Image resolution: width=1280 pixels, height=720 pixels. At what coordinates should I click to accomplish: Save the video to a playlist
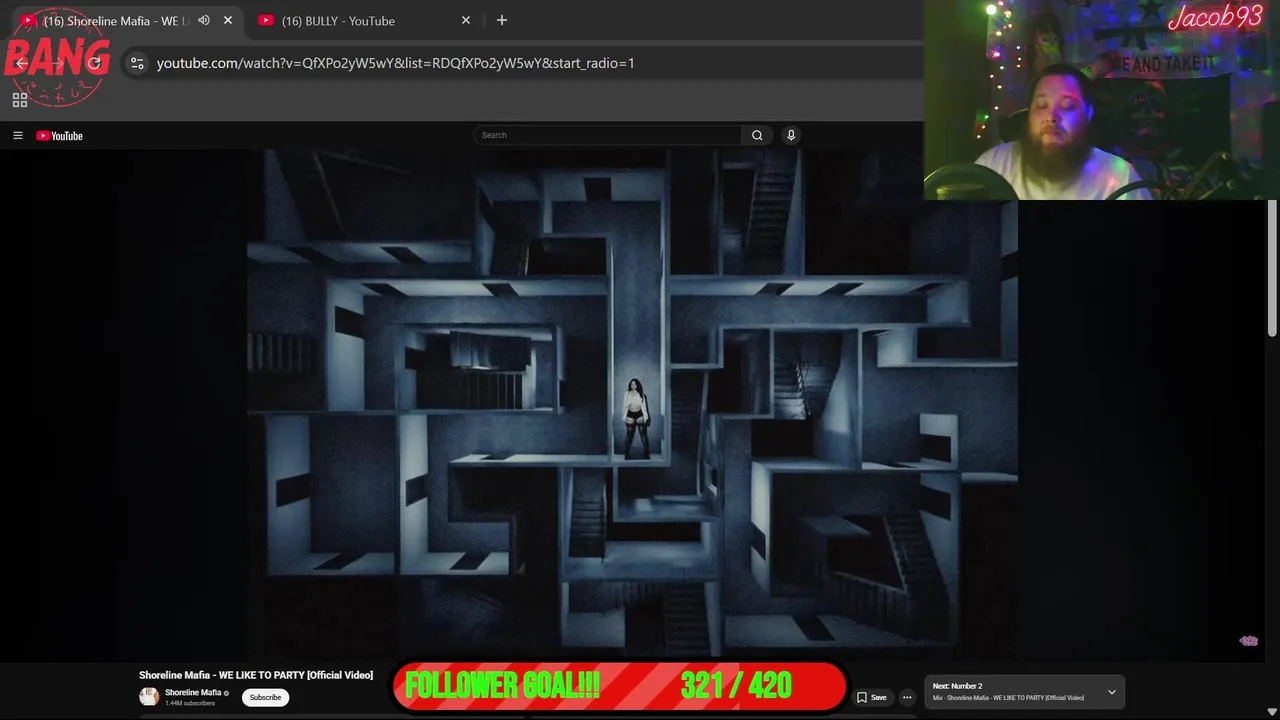[871, 697]
